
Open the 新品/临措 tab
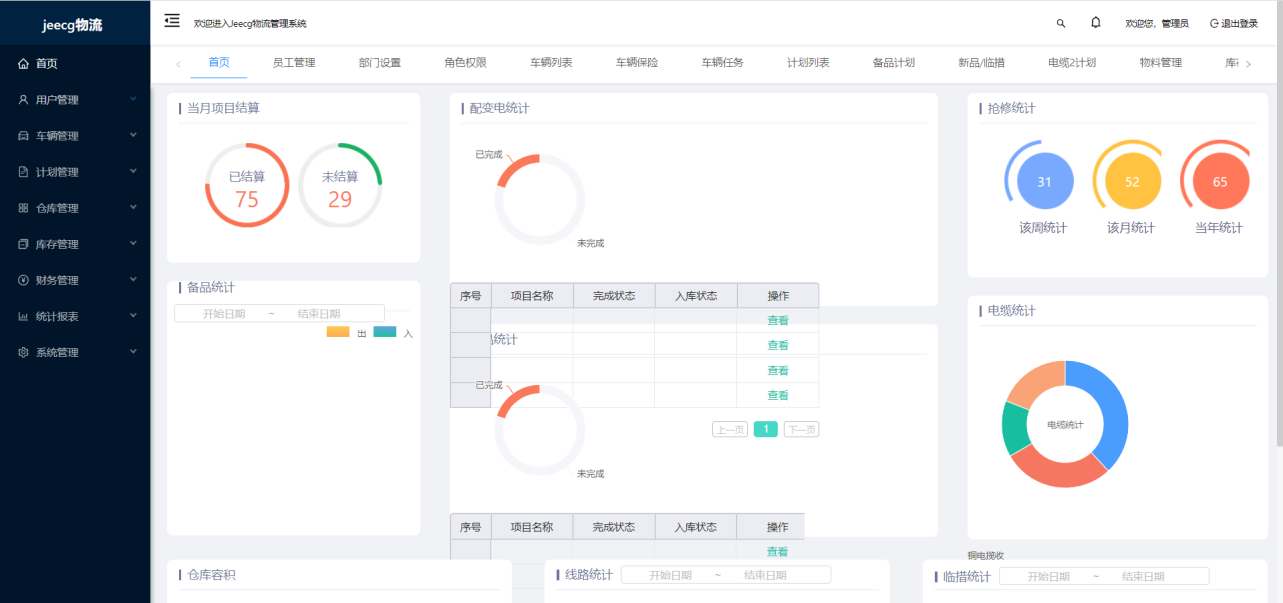tap(981, 62)
